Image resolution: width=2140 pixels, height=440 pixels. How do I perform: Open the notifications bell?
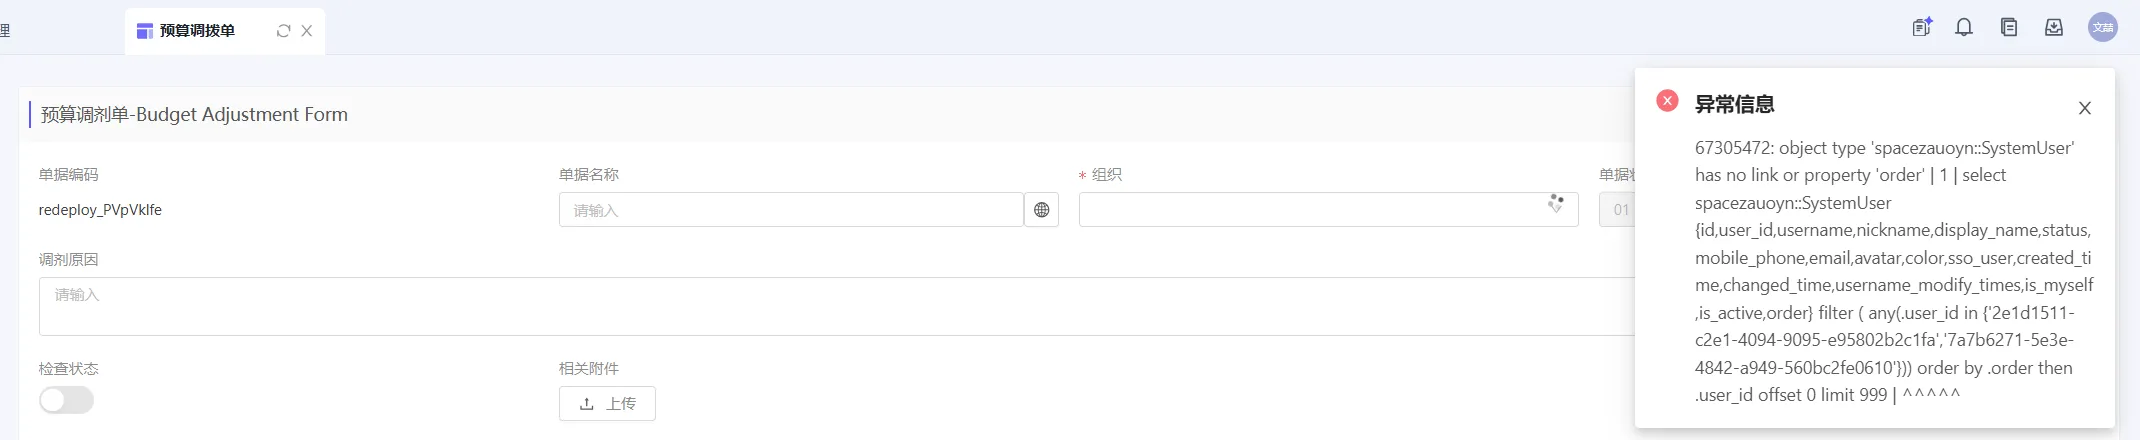(x=1964, y=28)
